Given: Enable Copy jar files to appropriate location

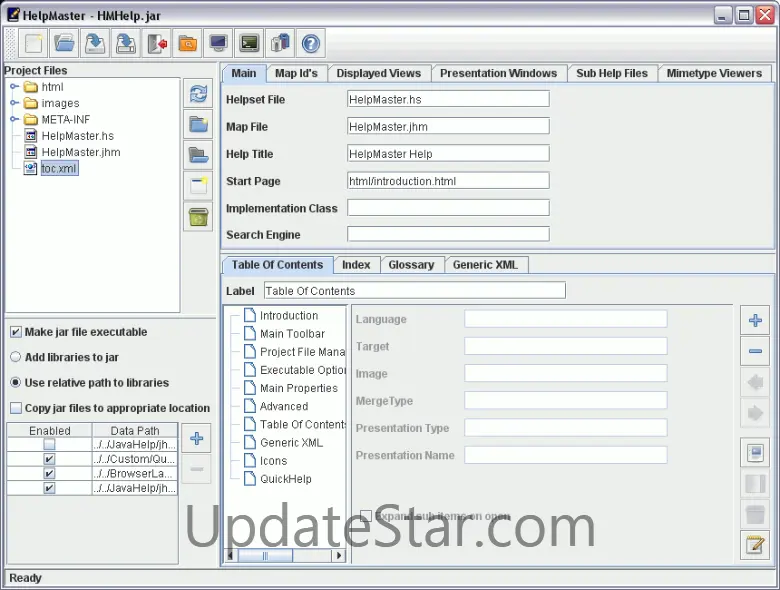Looking at the screenshot, I should 16,408.
